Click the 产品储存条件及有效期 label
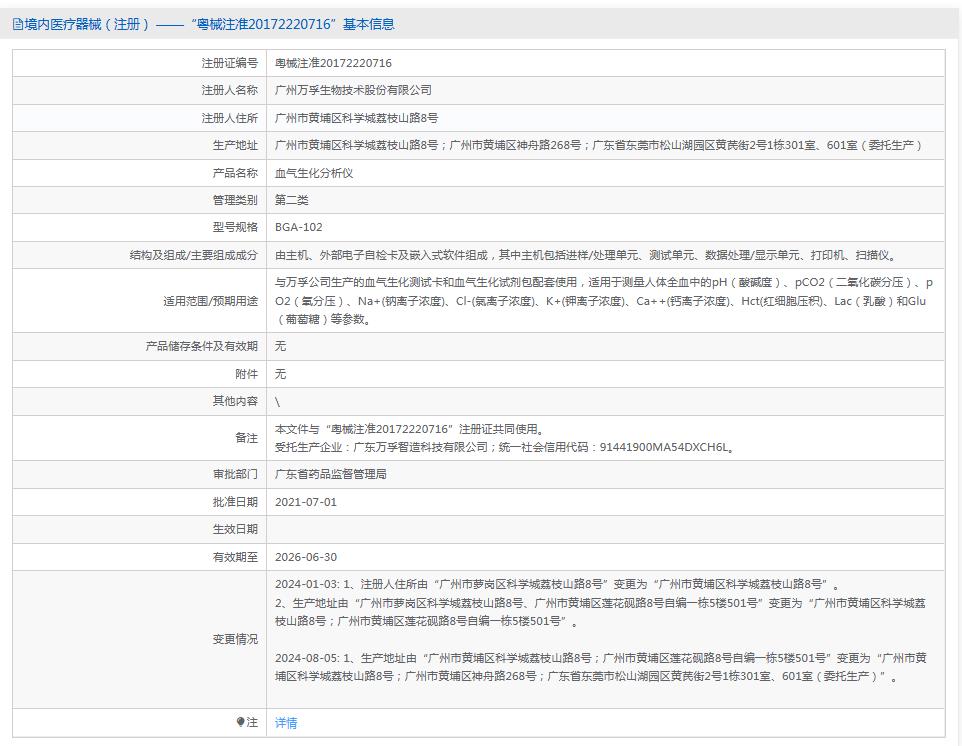Screen dimensions: 962x746 pyautogui.click(x=202, y=346)
